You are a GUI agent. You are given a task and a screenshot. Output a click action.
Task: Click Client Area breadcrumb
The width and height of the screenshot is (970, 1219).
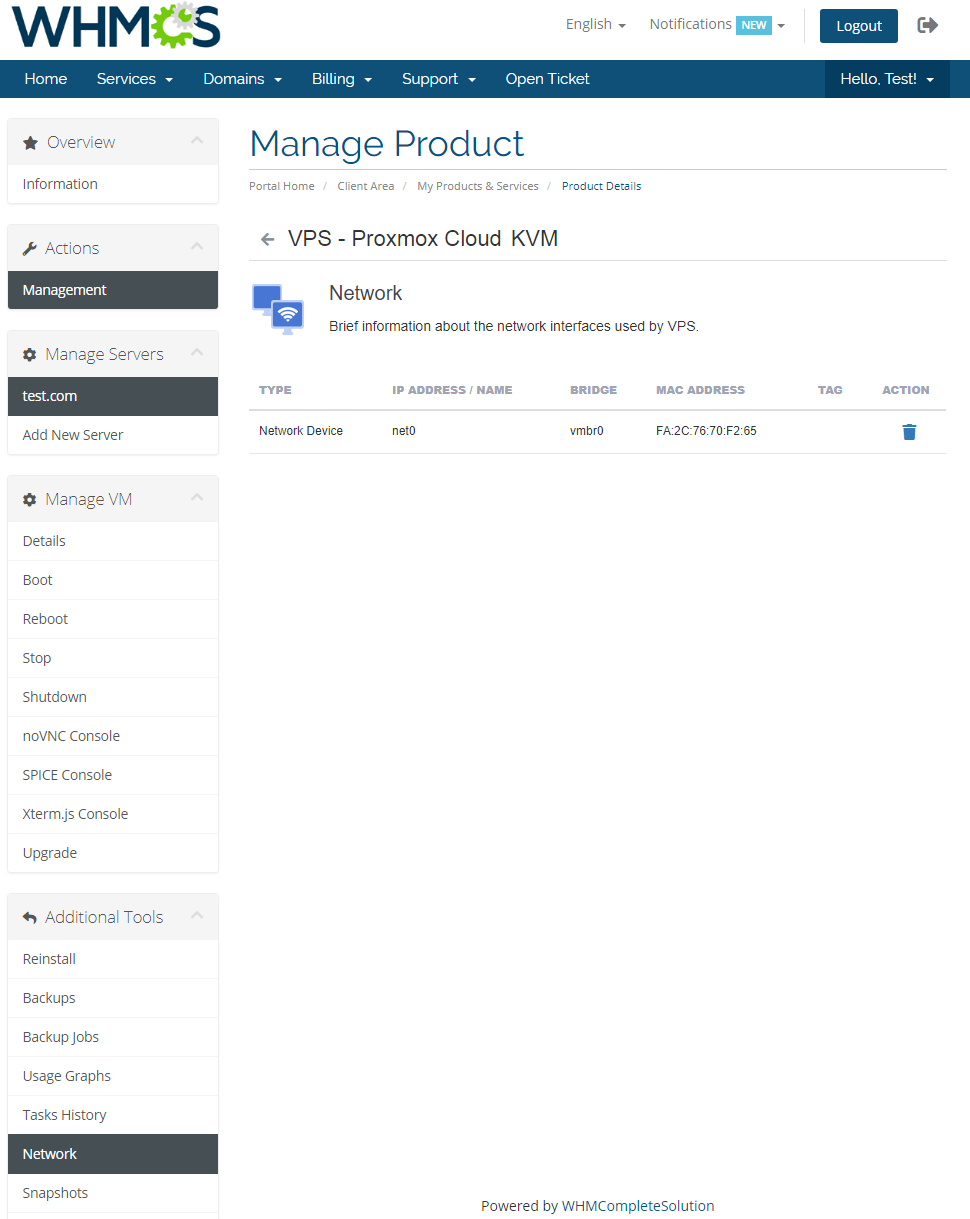pos(366,186)
